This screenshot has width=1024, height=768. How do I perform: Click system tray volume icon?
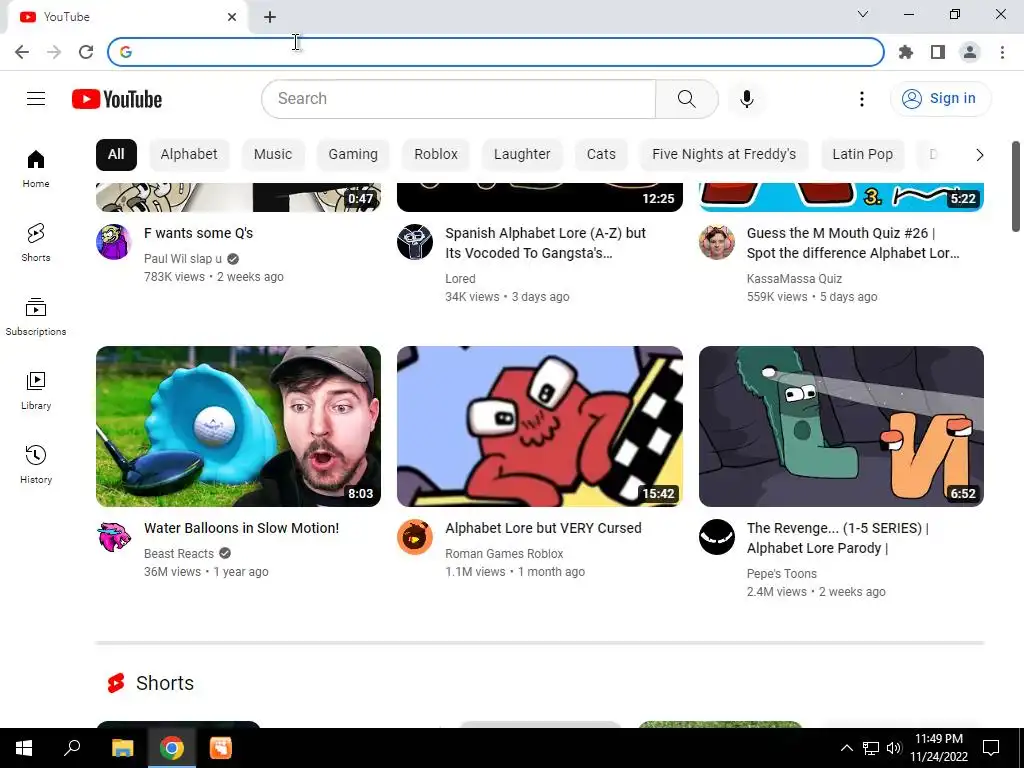[894, 748]
